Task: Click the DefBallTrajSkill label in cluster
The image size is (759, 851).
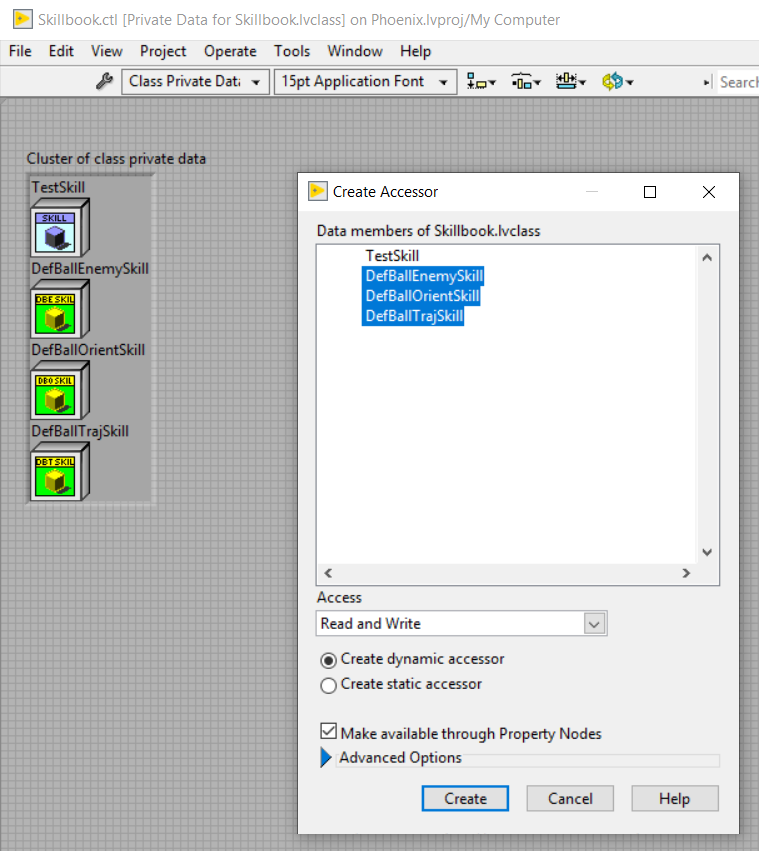Action: tap(80, 431)
